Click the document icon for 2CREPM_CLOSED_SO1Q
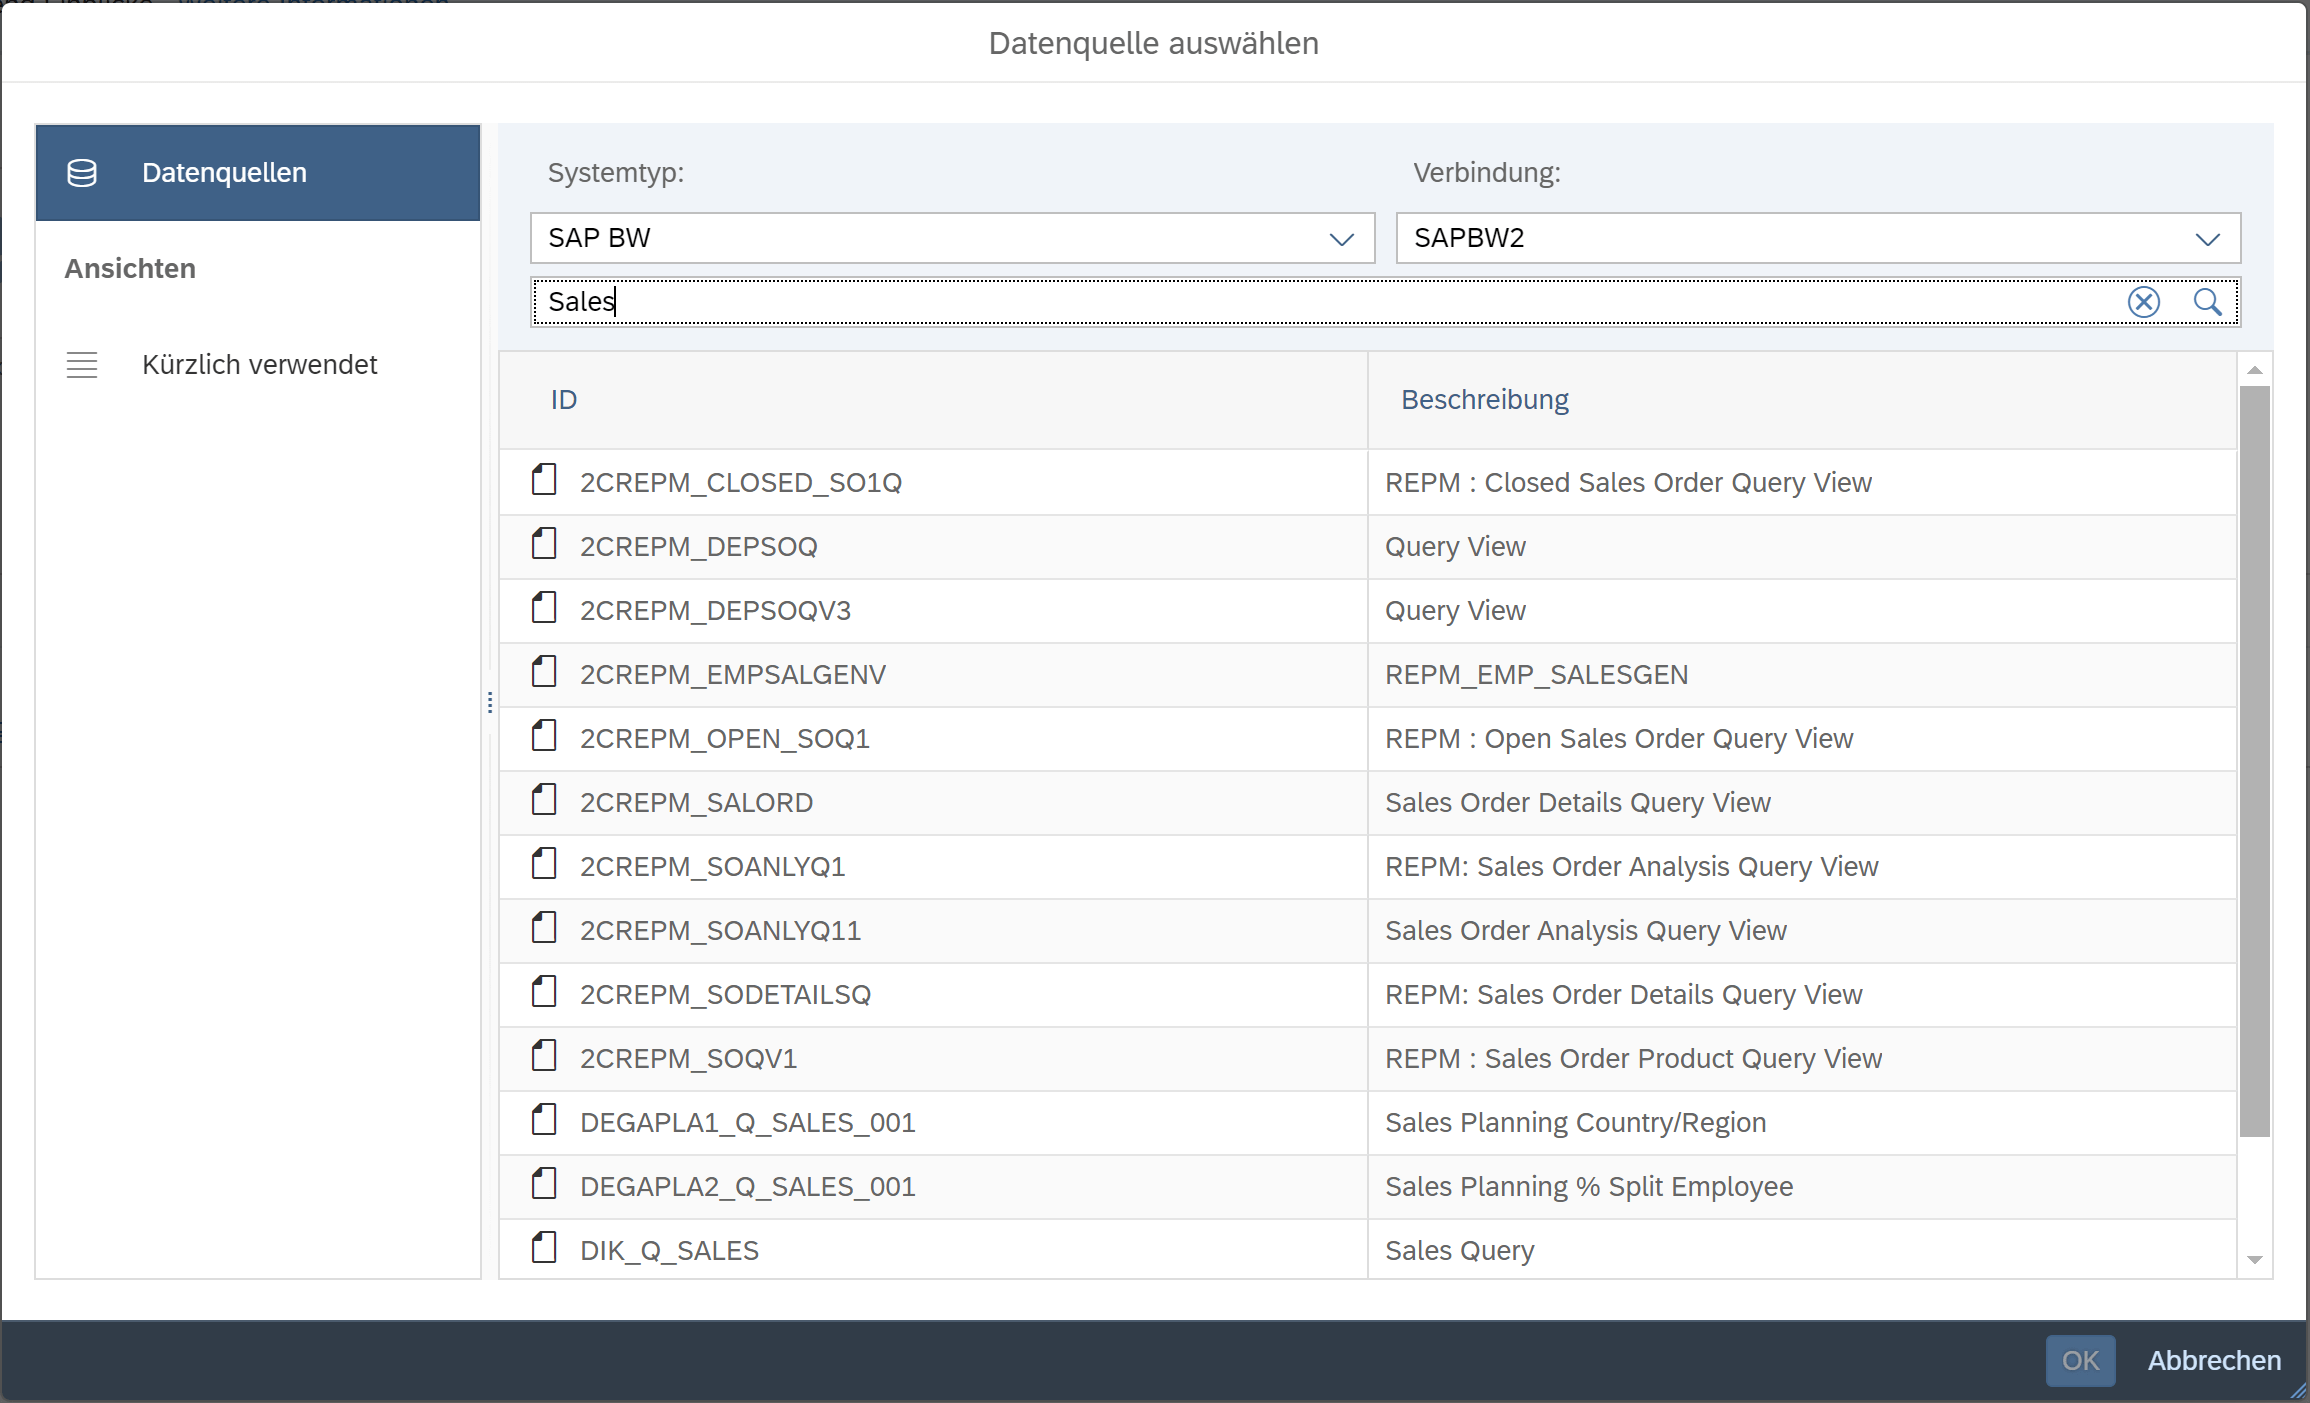The width and height of the screenshot is (2310, 1403). [544, 480]
